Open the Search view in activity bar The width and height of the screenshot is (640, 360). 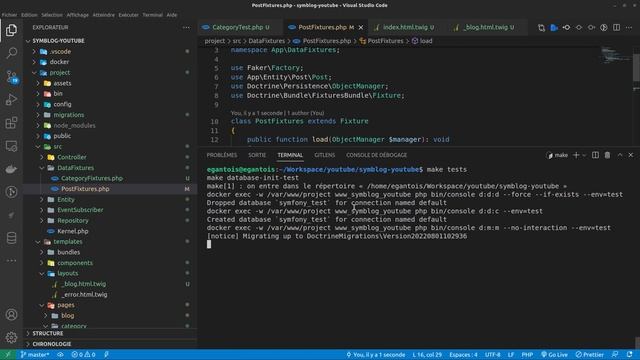[11, 53]
